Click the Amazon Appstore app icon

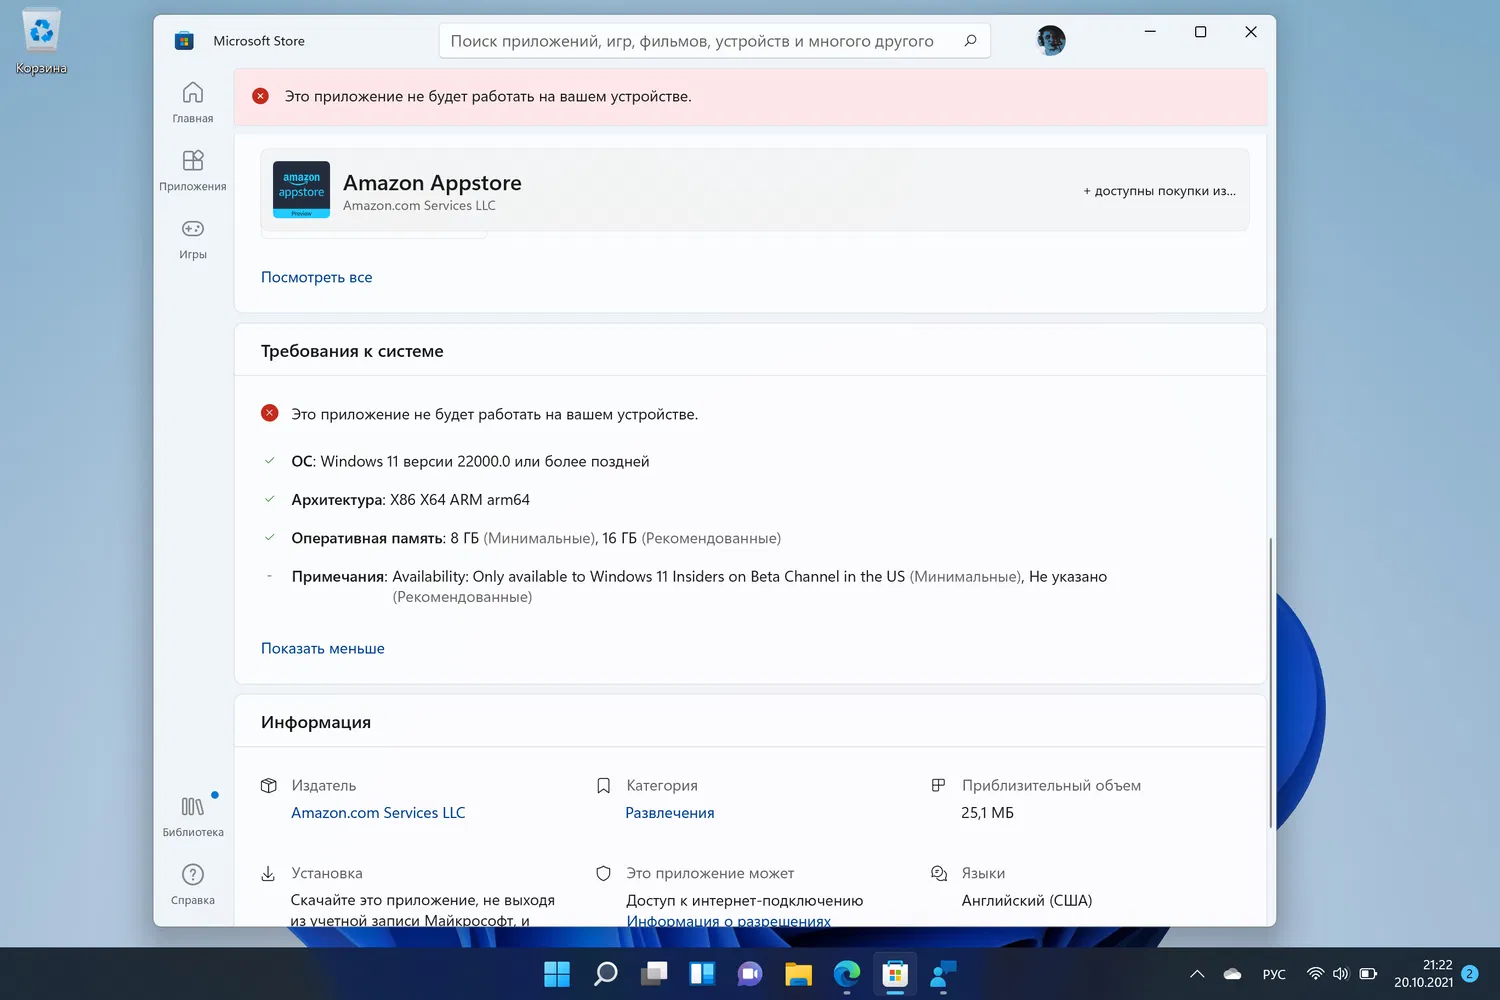(301, 190)
